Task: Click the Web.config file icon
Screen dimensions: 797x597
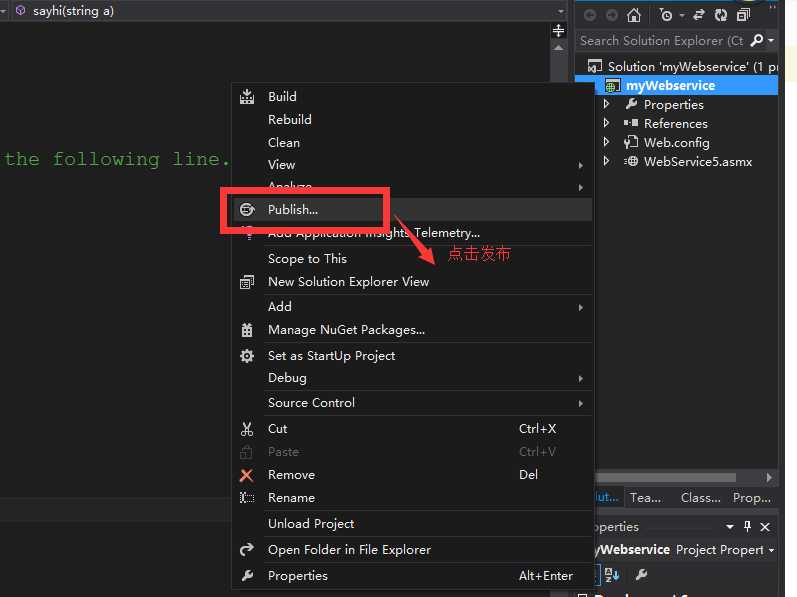Action: pyautogui.click(x=631, y=142)
